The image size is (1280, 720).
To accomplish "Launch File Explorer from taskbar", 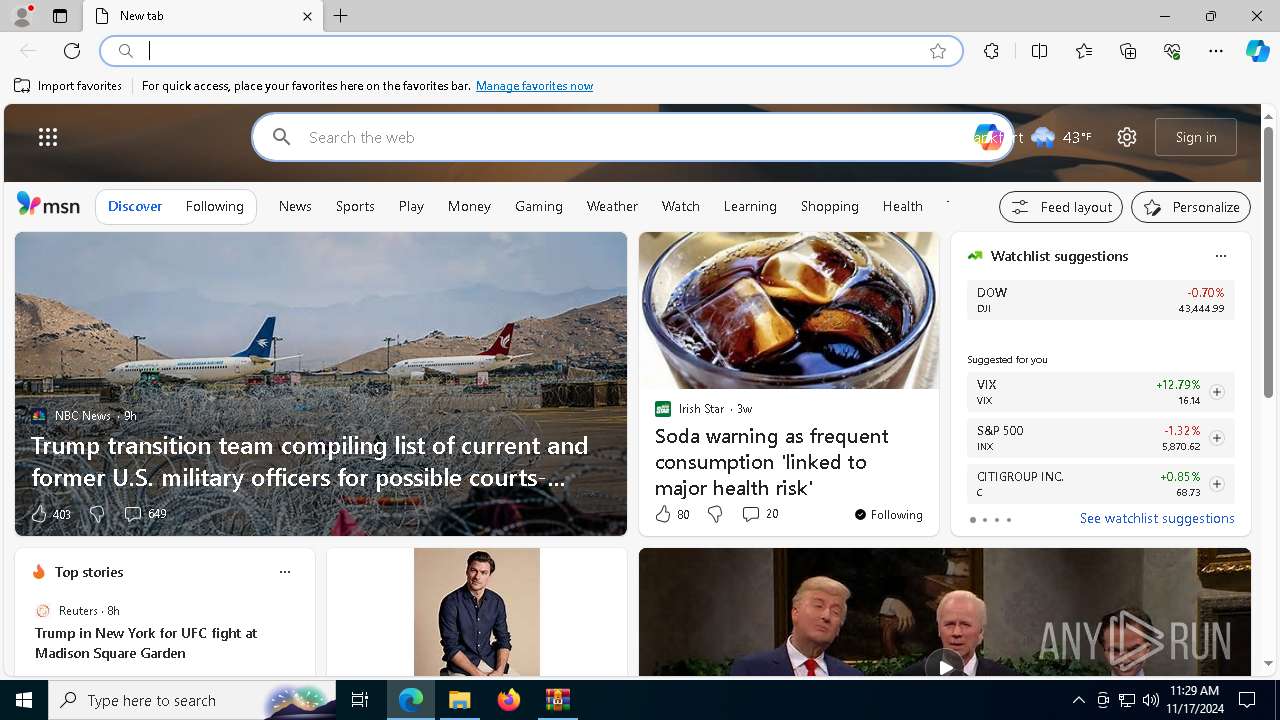I will [459, 700].
